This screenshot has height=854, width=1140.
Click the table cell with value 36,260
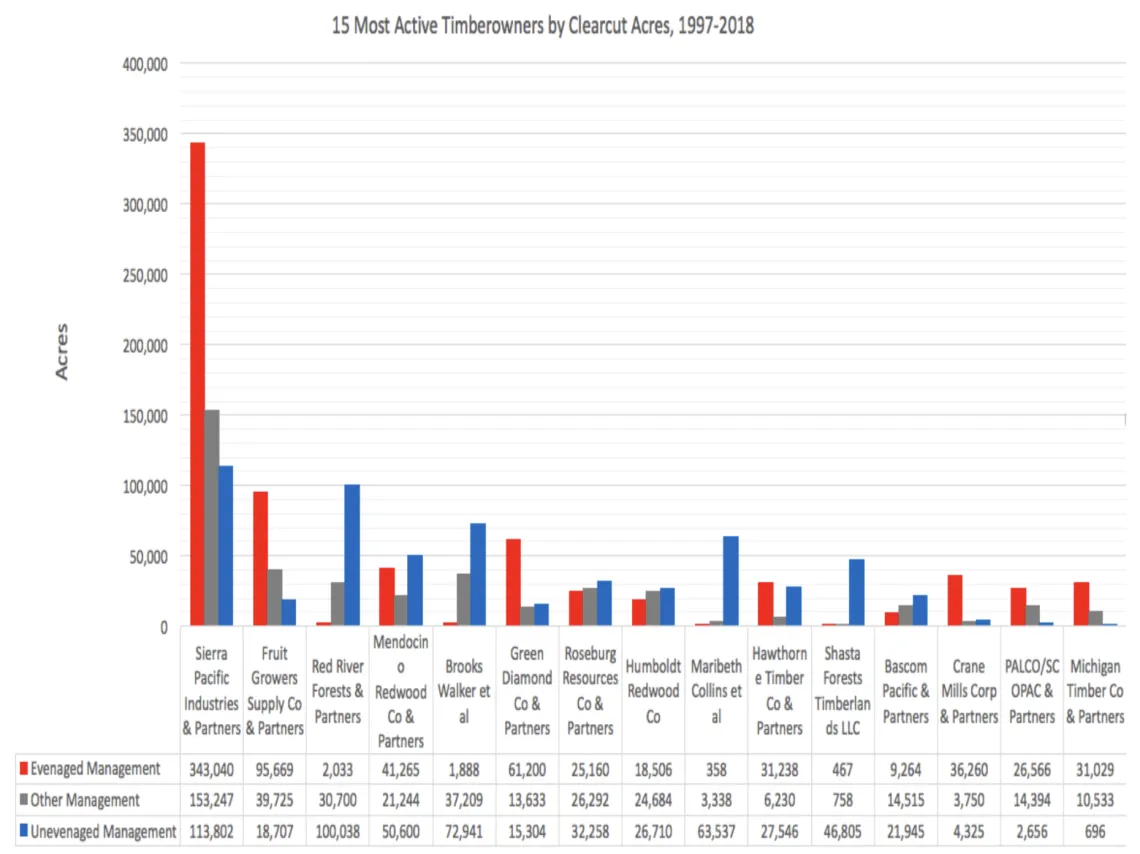(x=968, y=770)
